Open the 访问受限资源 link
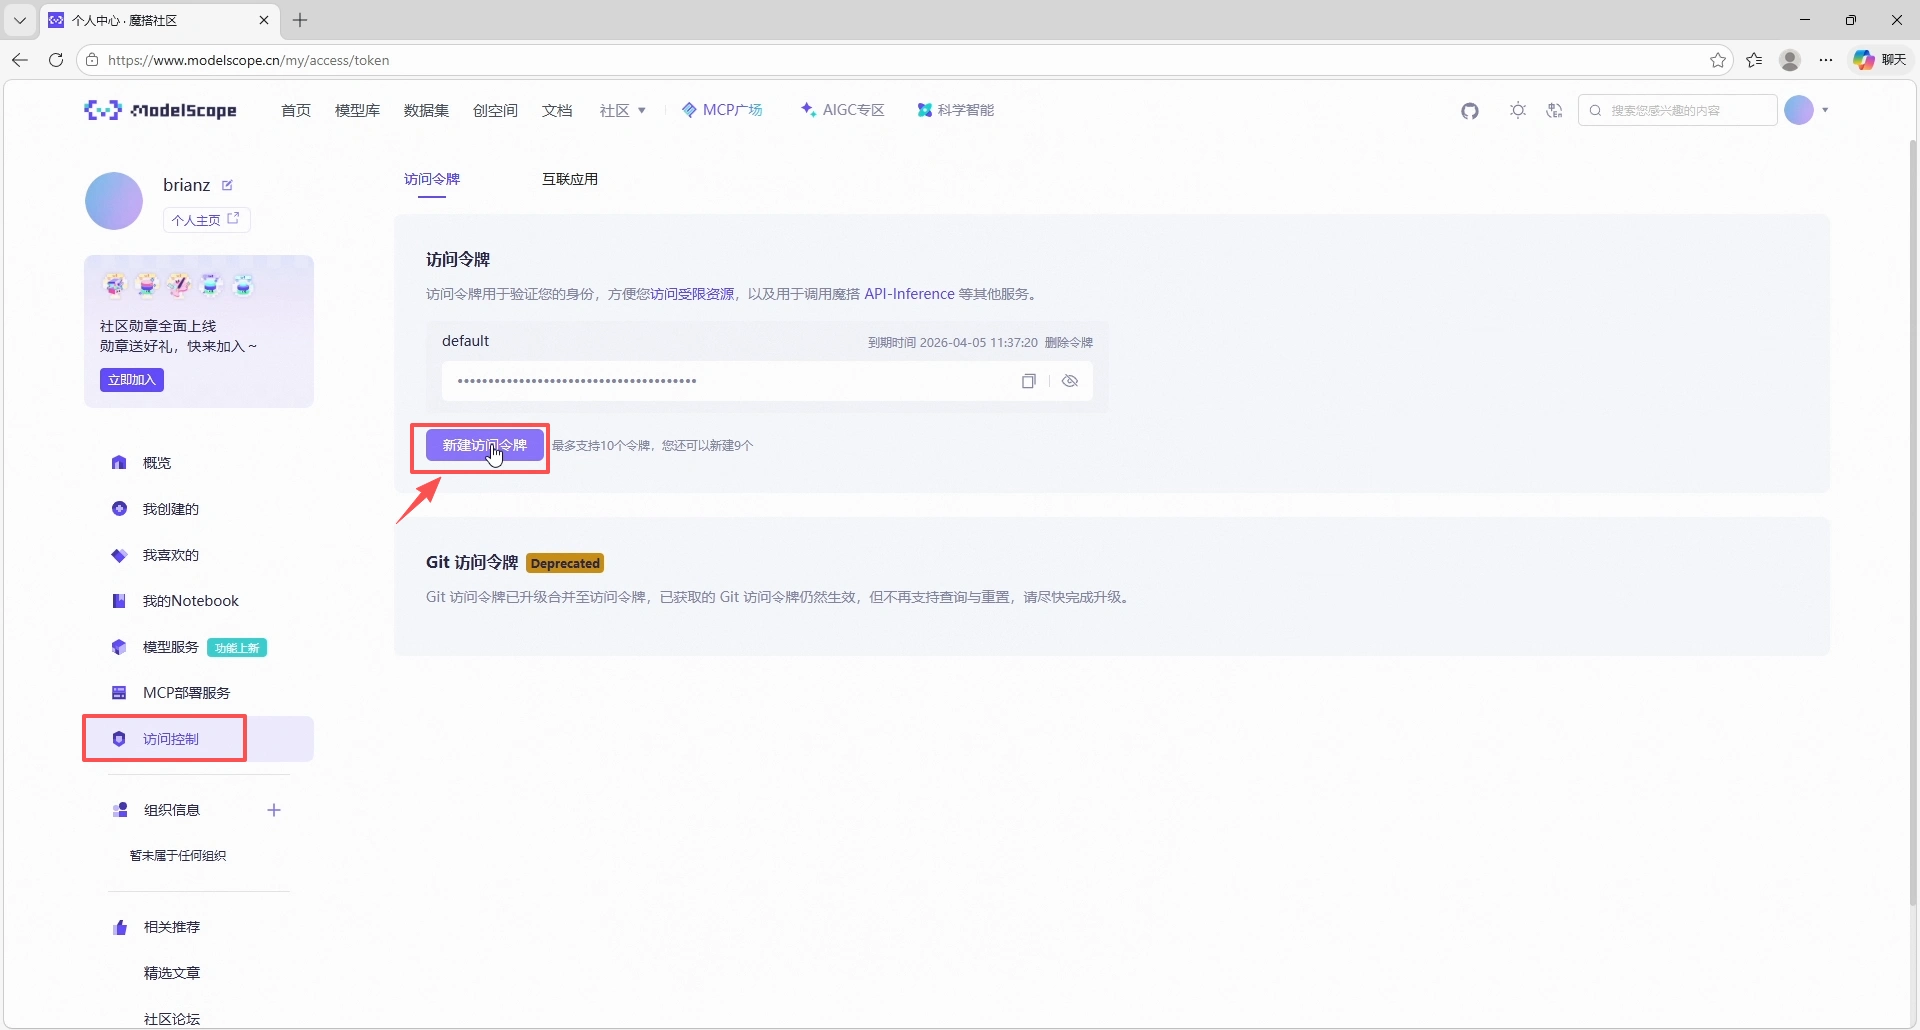The height and width of the screenshot is (1030, 1920). pos(692,294)
